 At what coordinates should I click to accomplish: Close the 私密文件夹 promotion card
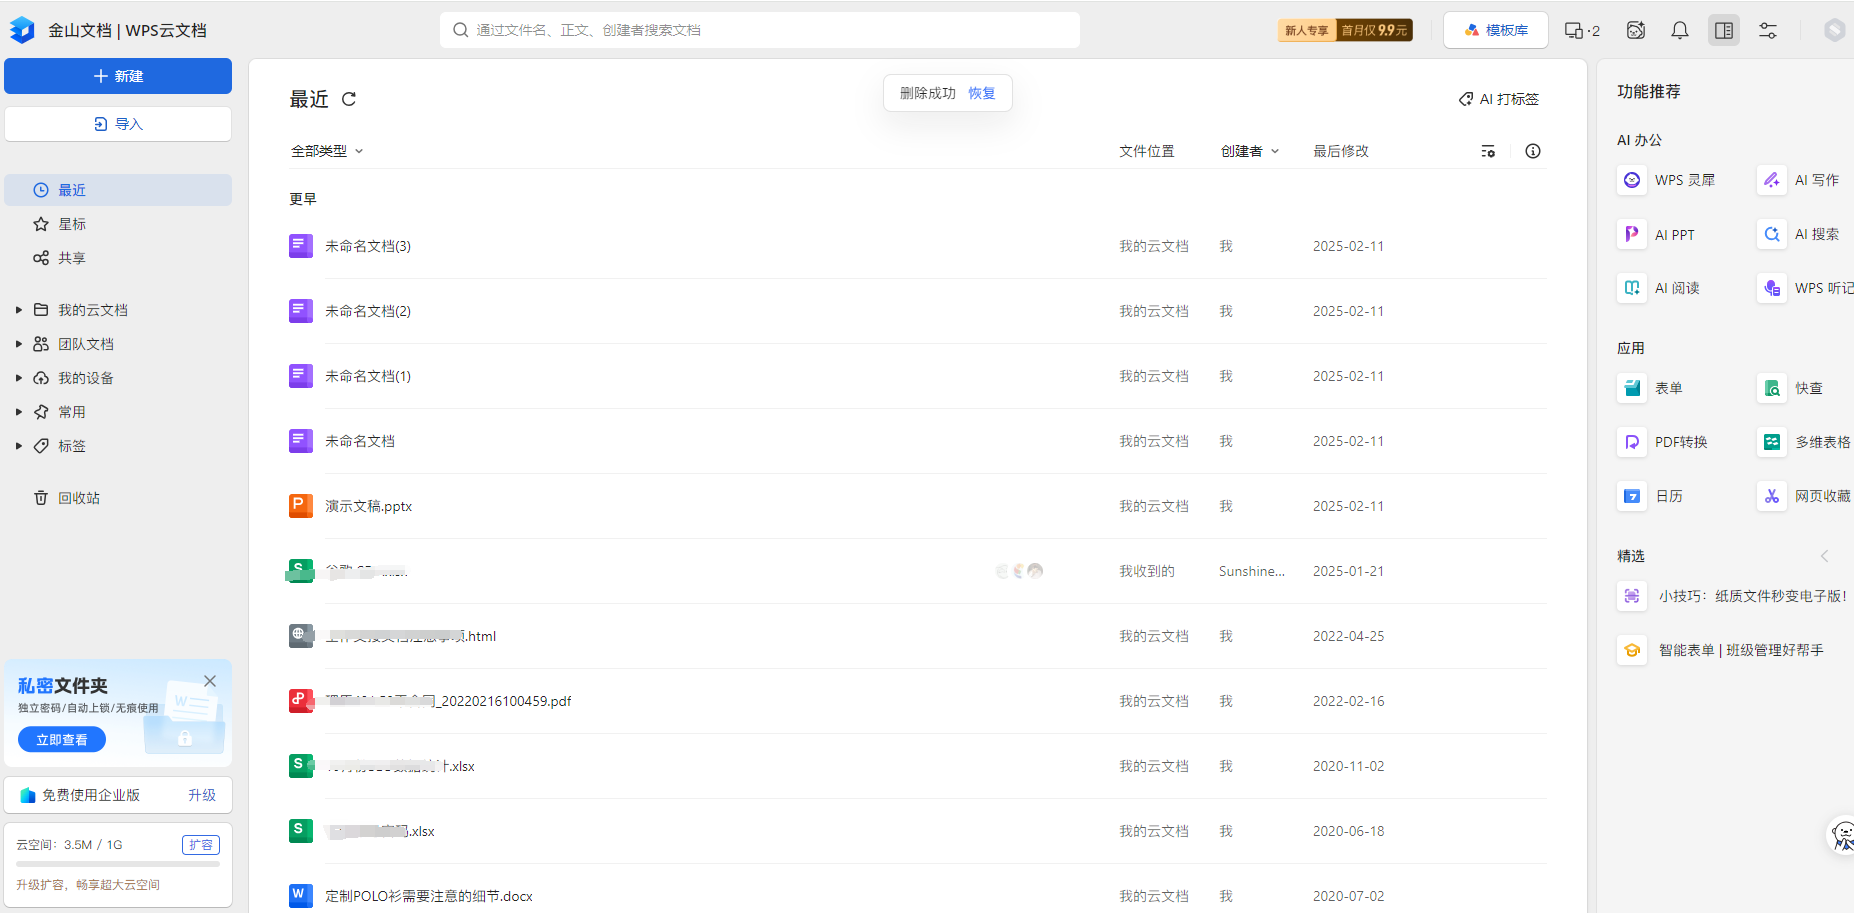(210, 681)
